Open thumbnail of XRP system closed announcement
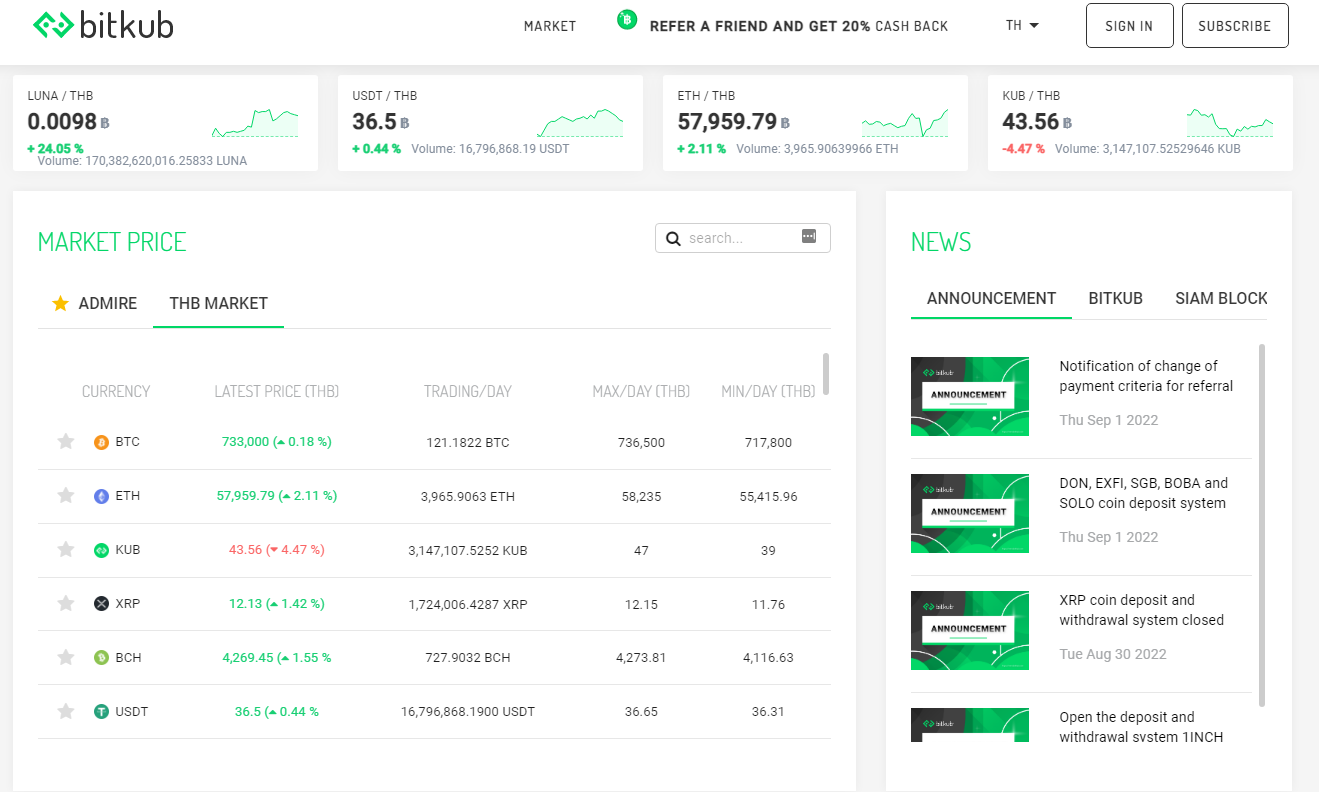This screenshot has width=1319, height=792. pos(970,630)
